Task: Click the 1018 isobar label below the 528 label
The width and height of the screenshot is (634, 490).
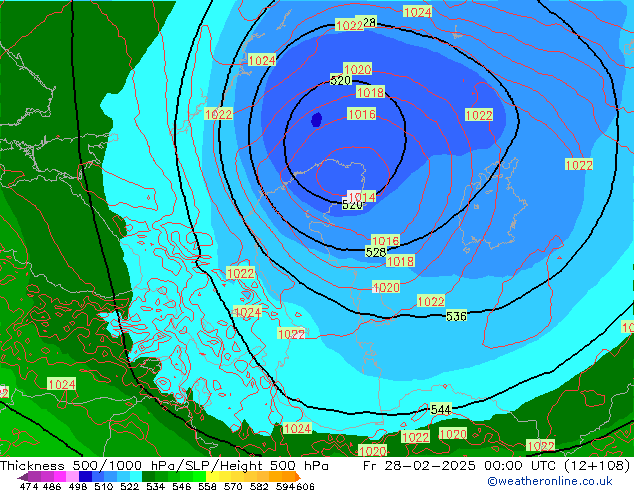Action: coord(400,261)
